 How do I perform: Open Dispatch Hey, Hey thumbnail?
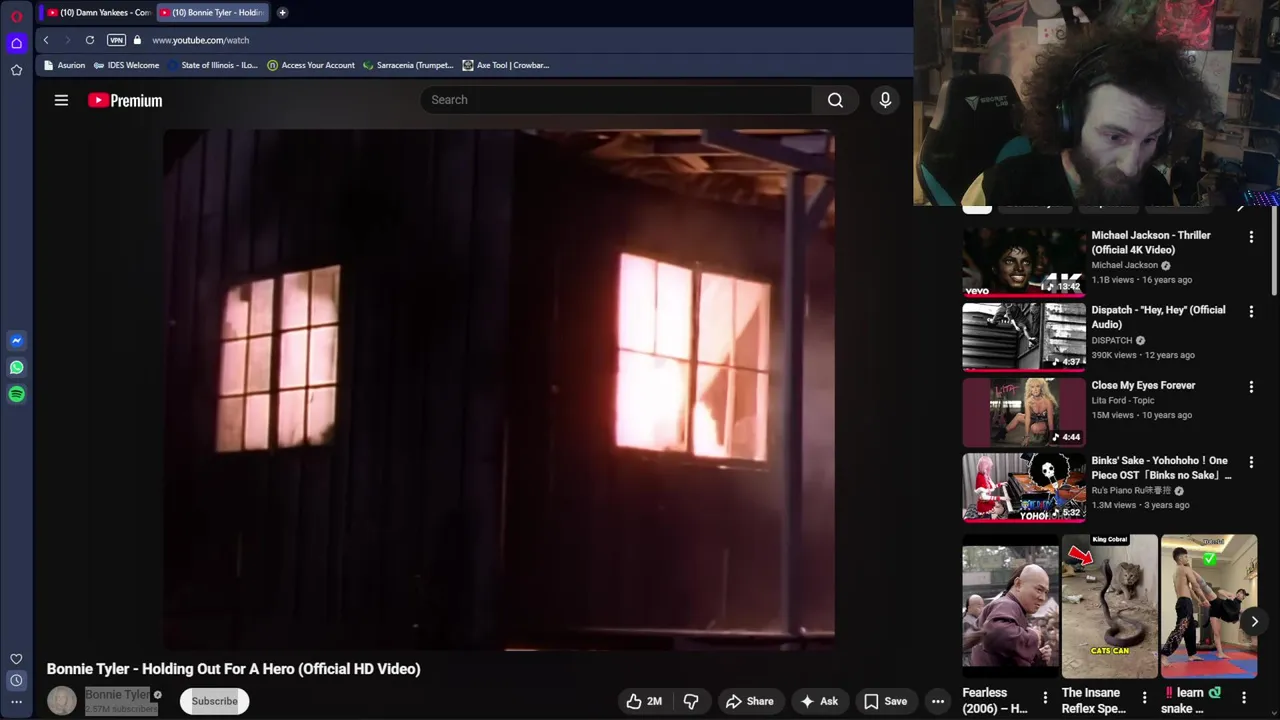[x=1023, y=337]
